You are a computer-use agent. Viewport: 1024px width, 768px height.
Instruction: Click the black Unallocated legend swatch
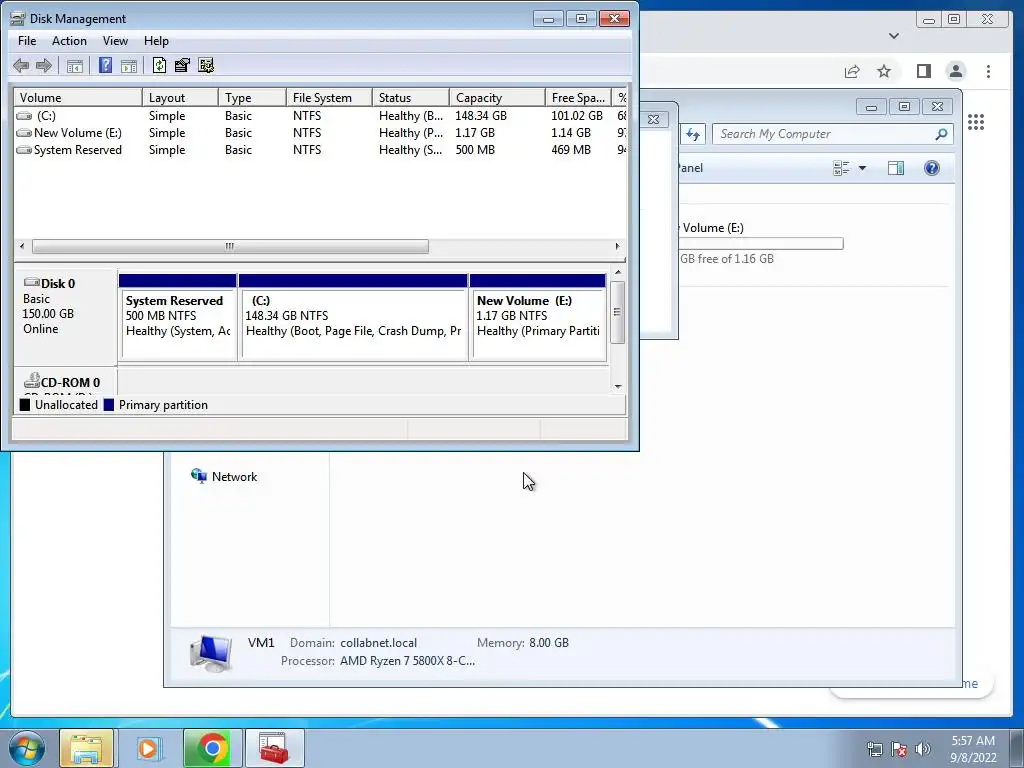(25, 405)
